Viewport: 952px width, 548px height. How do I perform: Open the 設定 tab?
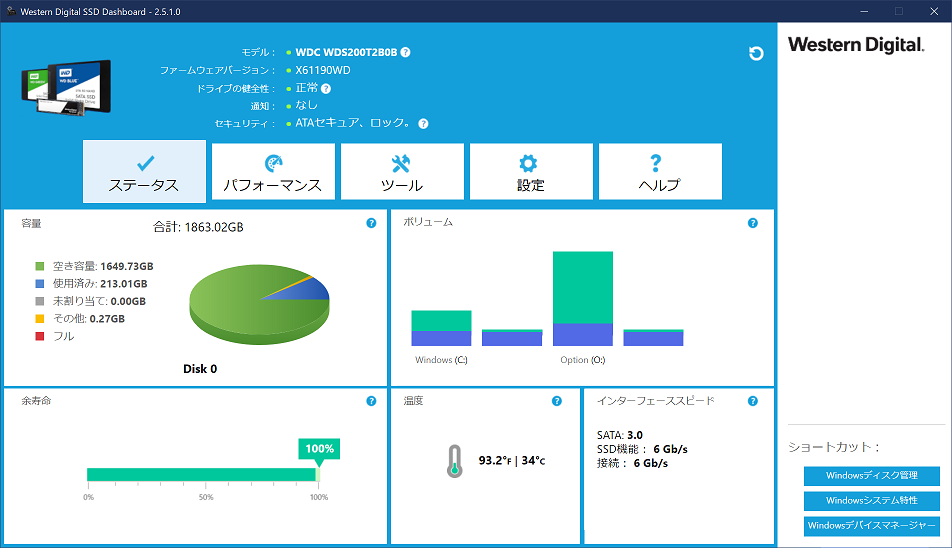[531, 172]
